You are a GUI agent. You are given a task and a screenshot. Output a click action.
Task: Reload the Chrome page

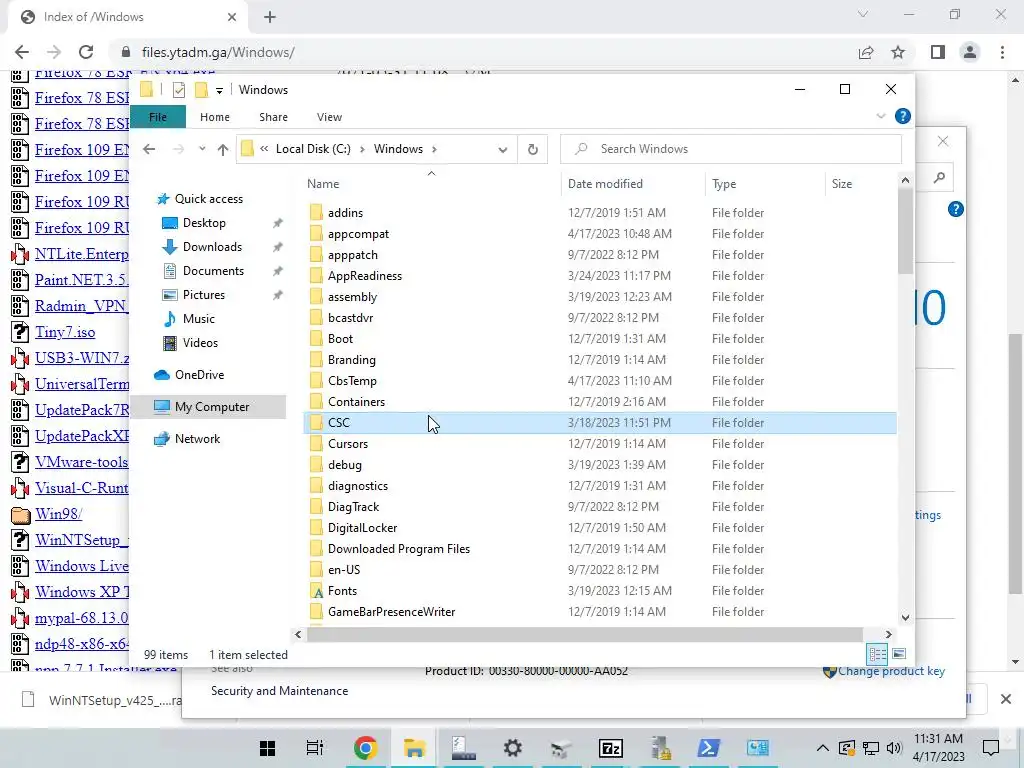pyautogui.click(x=86, y=52)
